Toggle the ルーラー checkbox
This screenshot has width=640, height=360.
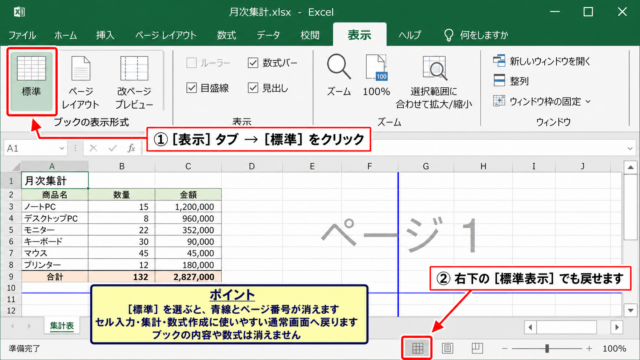click(191, 63)
